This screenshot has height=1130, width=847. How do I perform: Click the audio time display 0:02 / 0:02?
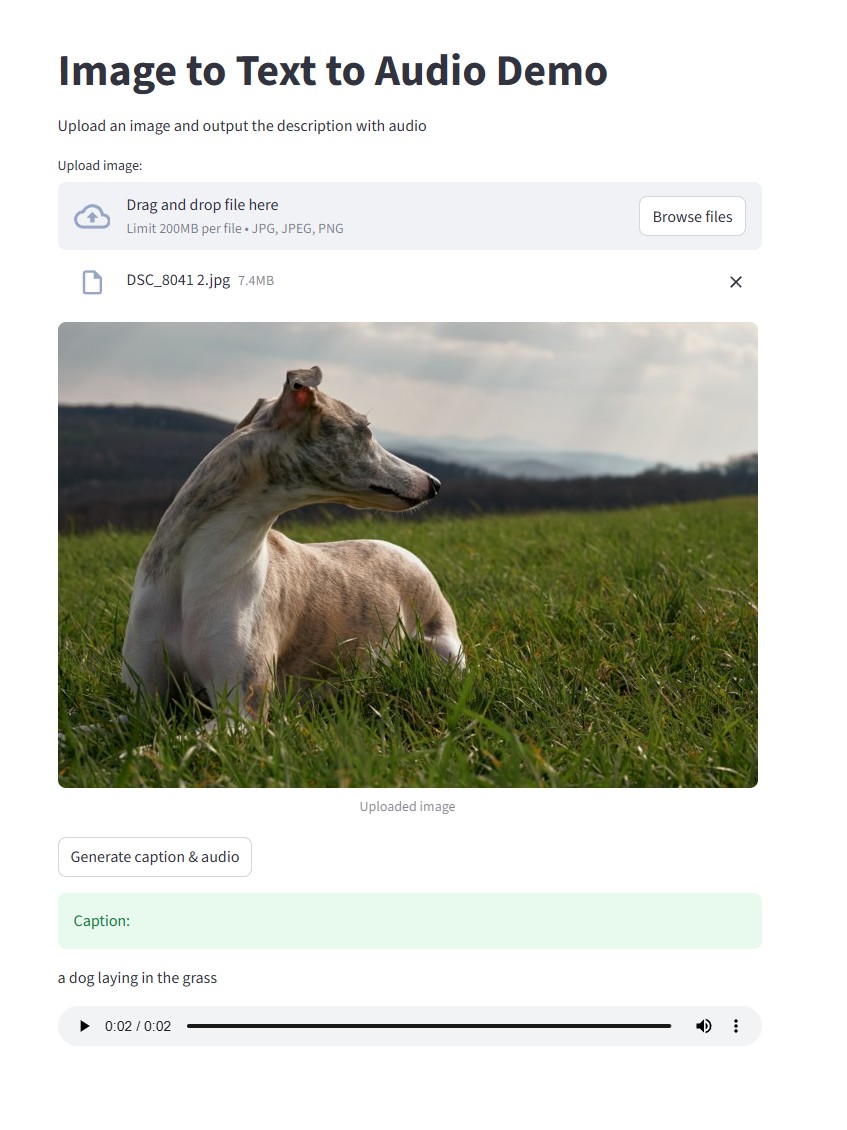point(138,1026)
